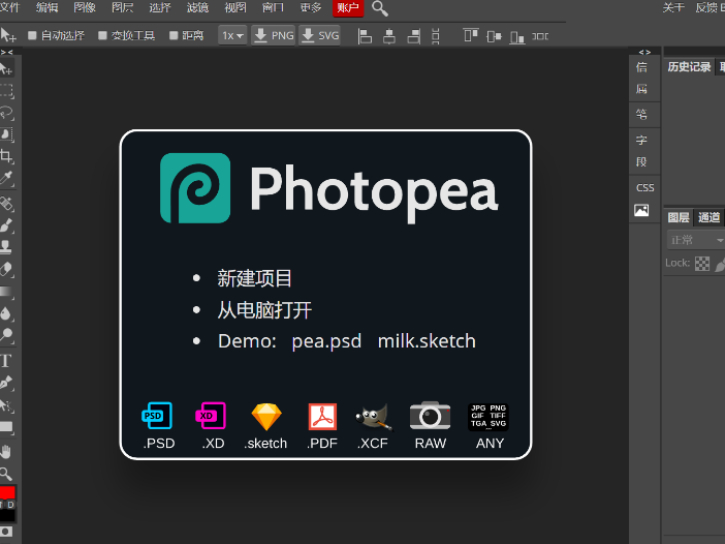
Task: Select the Type tool
Action: [x=6, y=361]
